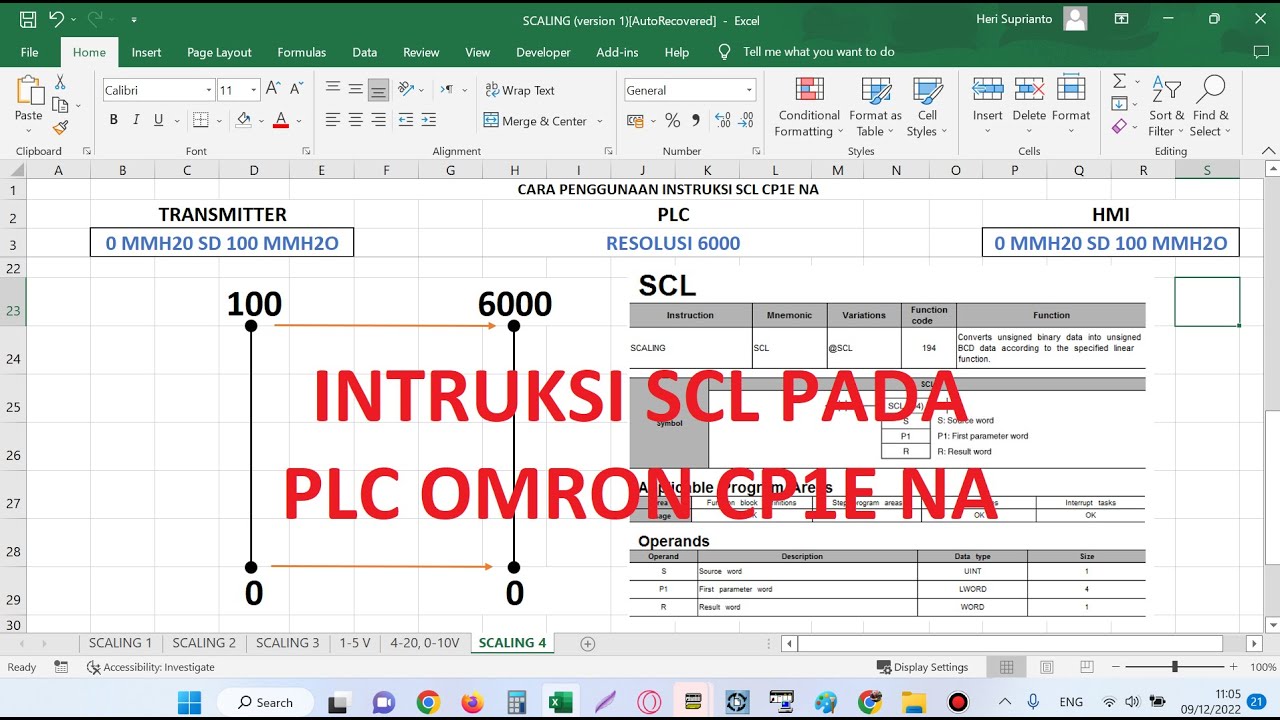Switch to the Data tab

[365, 52]
